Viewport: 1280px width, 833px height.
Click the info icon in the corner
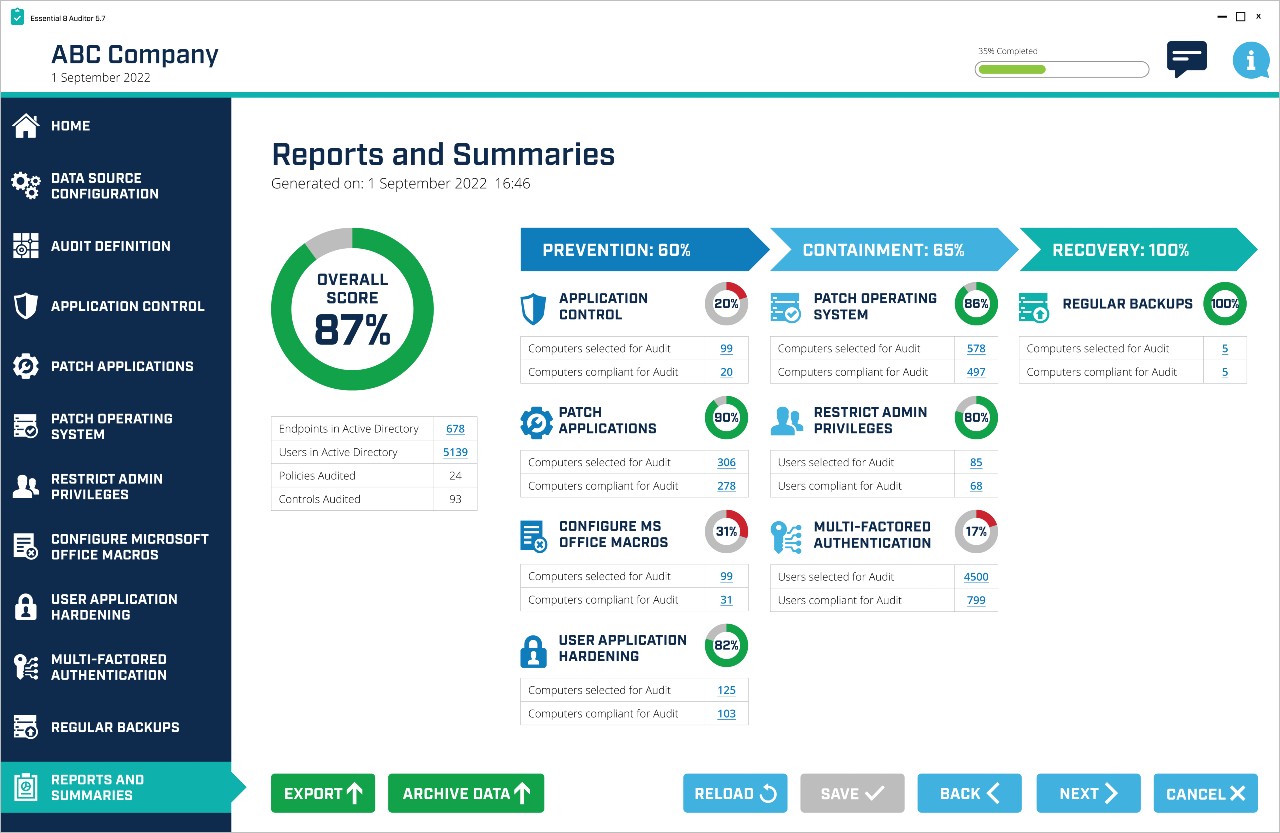click(1251, 60)
